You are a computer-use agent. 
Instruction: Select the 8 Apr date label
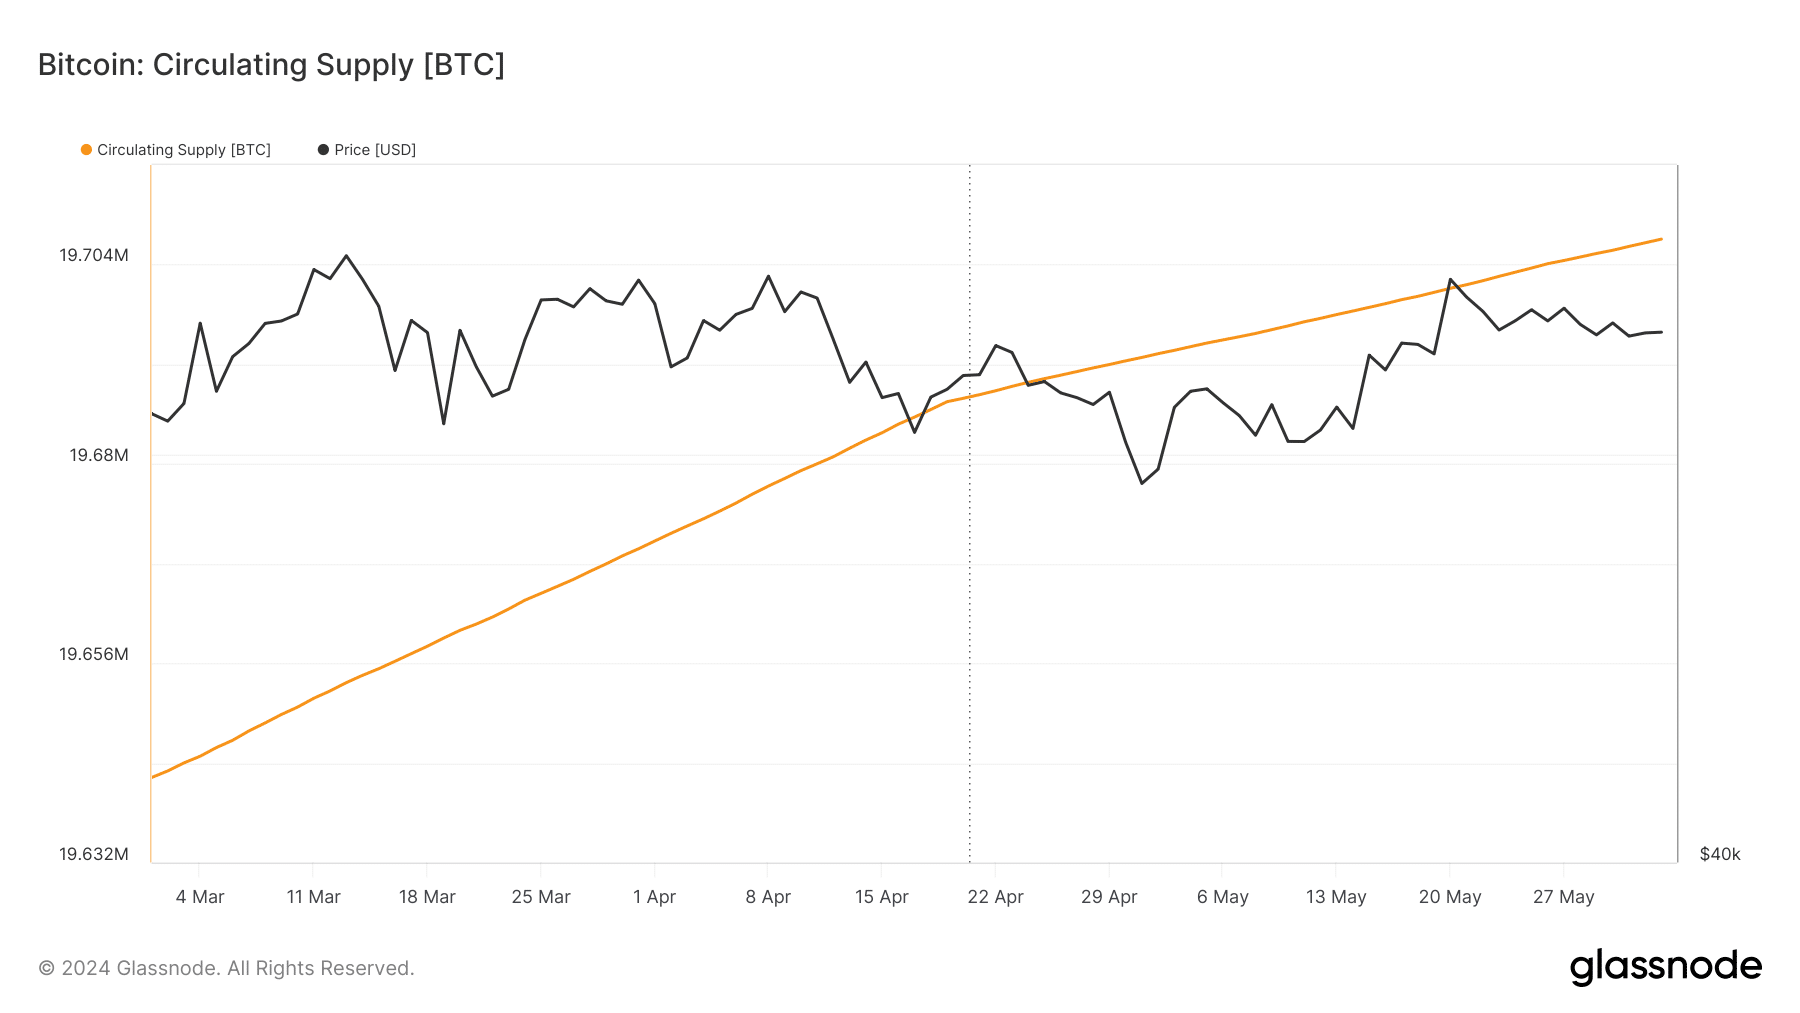(x=768, y=897)
